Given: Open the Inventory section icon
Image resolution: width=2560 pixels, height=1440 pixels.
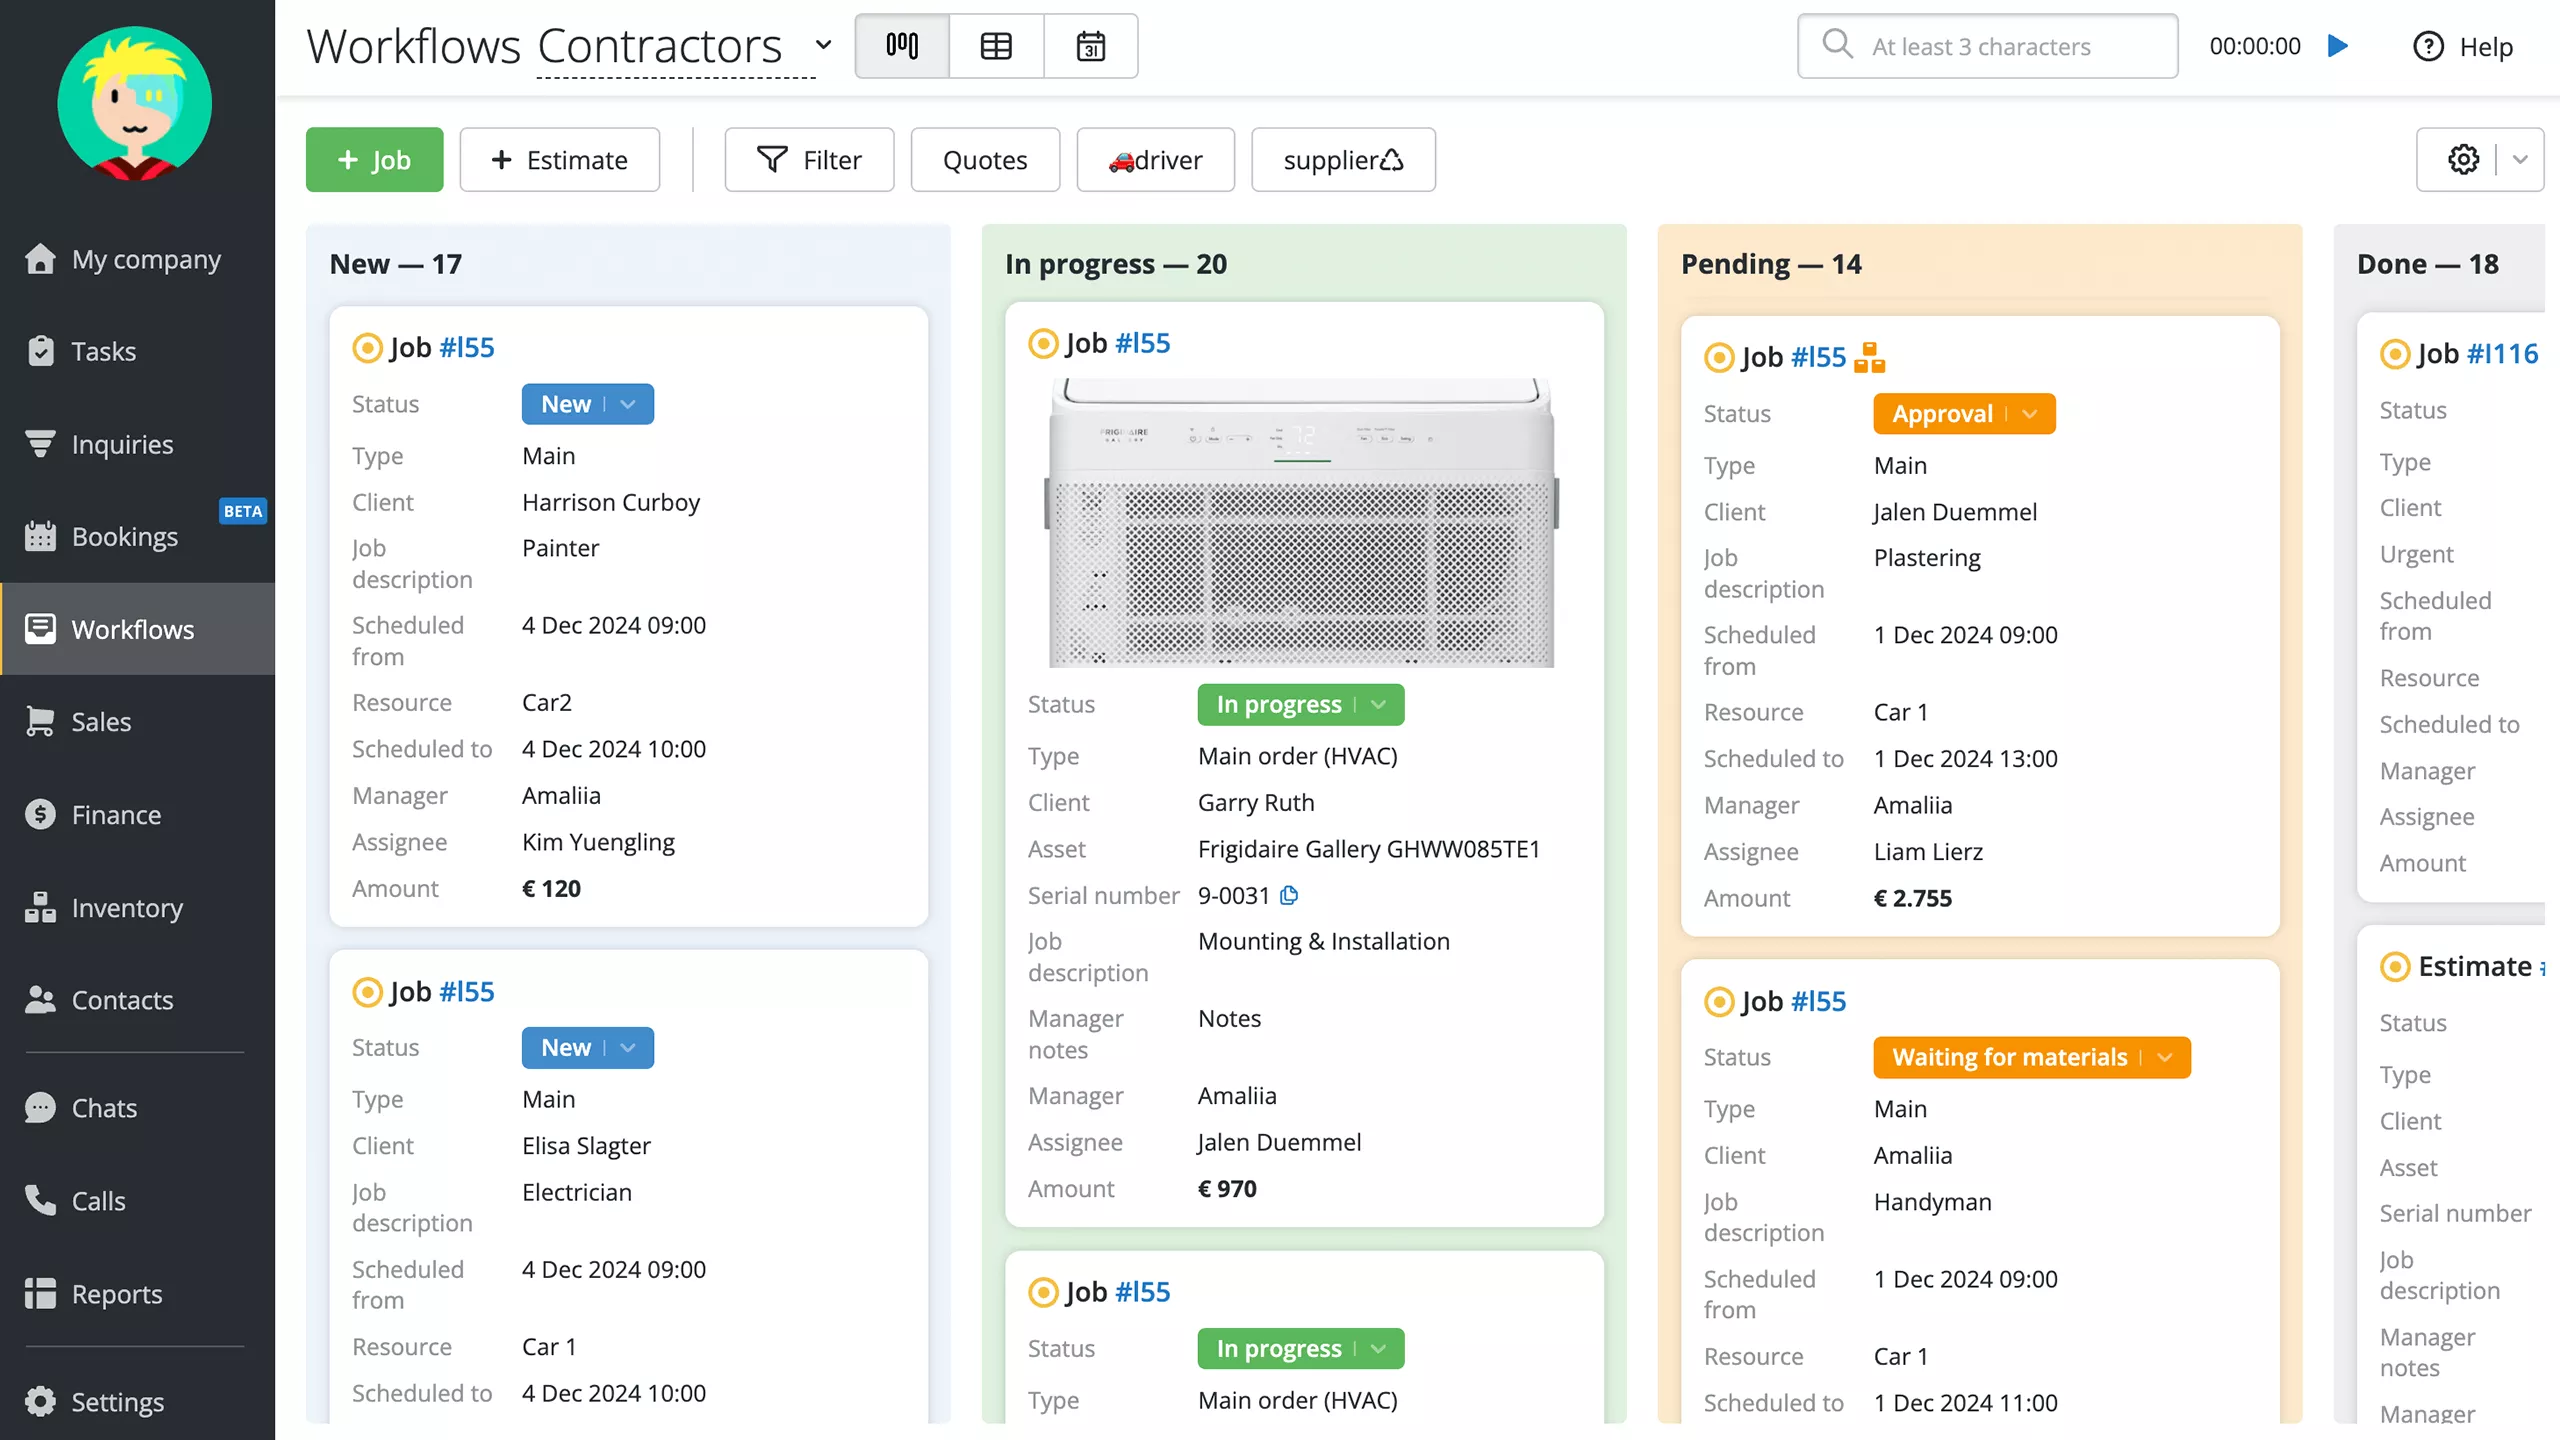Looking at the screenshot, I should pyautogui.click(x=40, y=907).
